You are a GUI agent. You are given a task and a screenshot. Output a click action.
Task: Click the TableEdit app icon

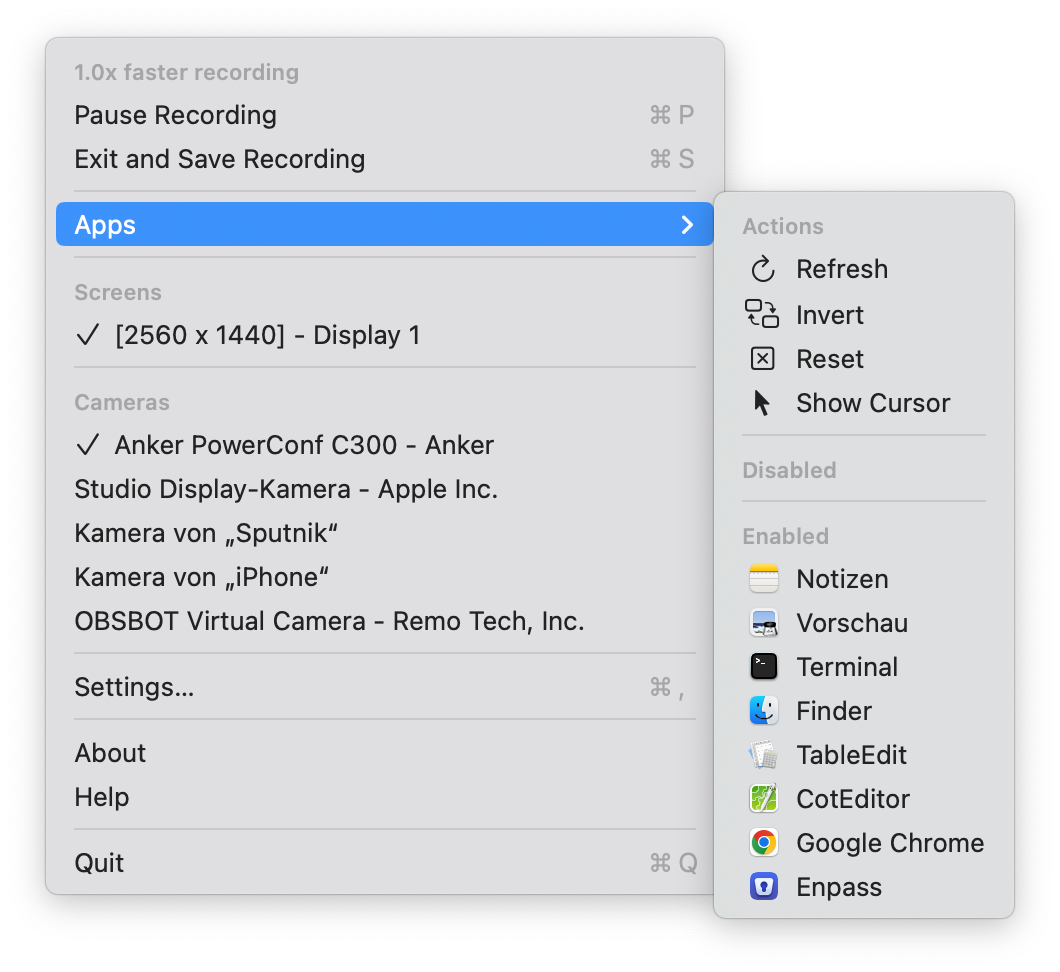point(764,755)
